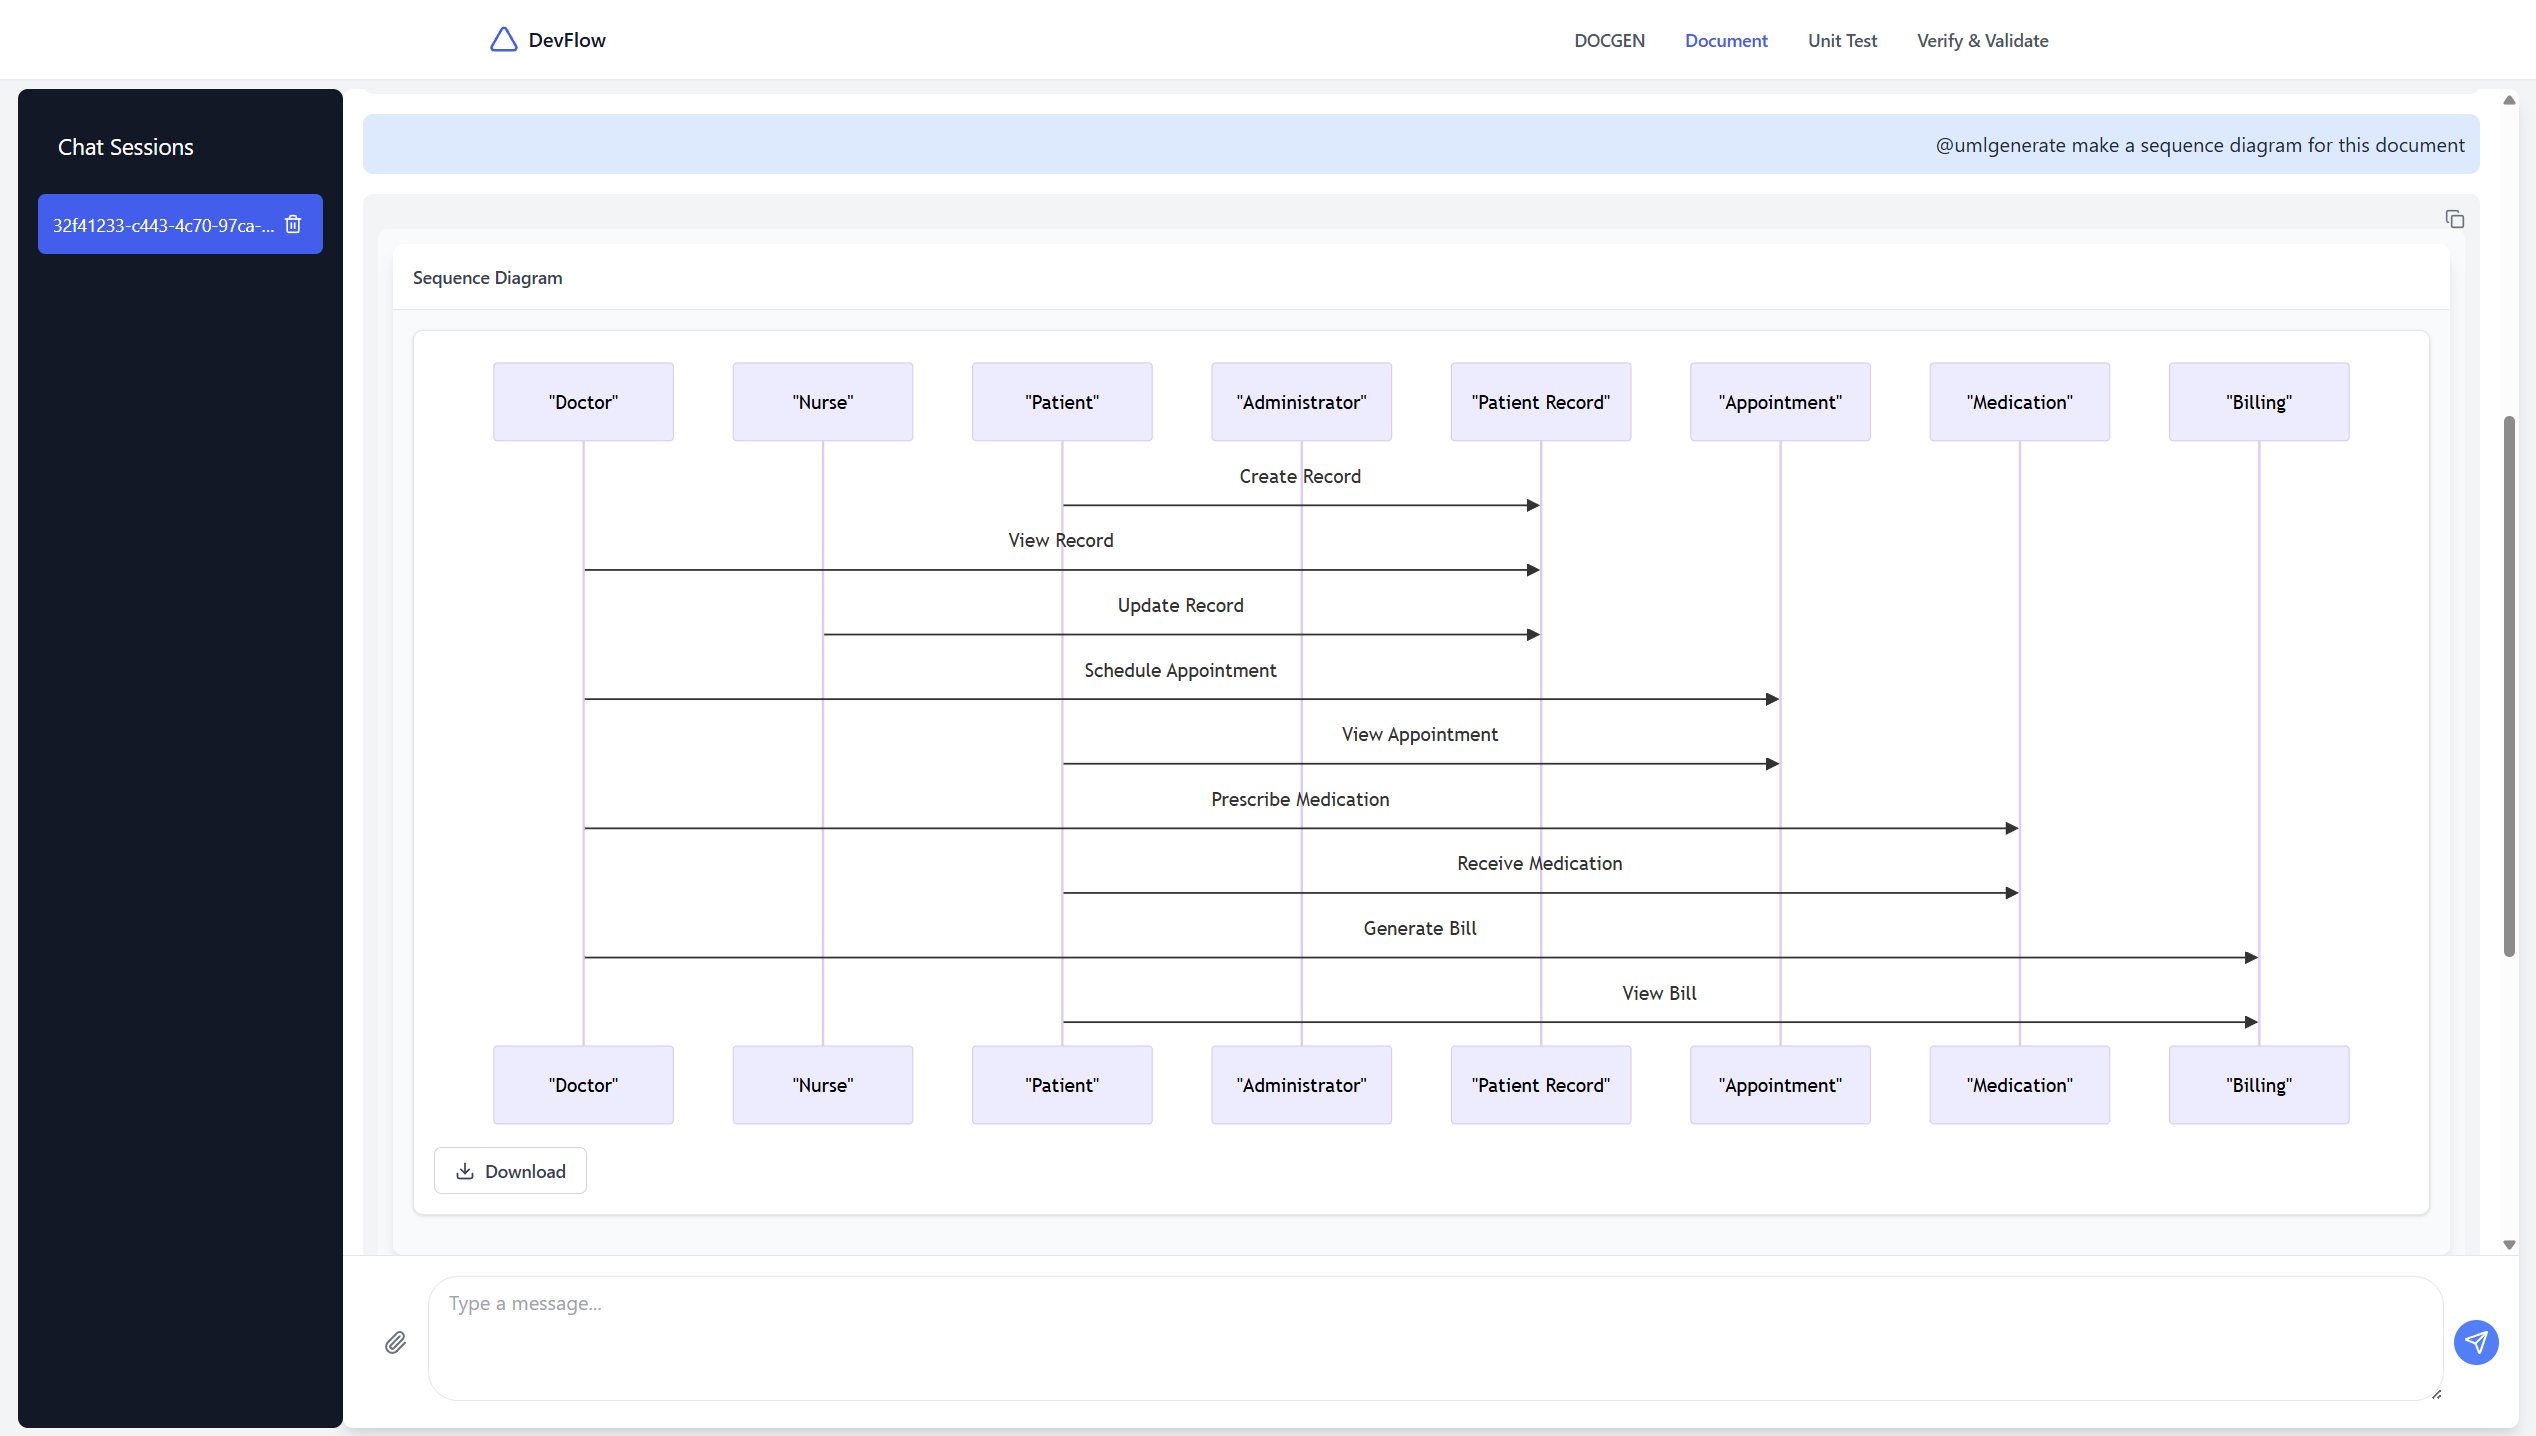Send the message with the paper plane icon
Screen dimensions: 2536x1436
[x=2475, y=1343]
